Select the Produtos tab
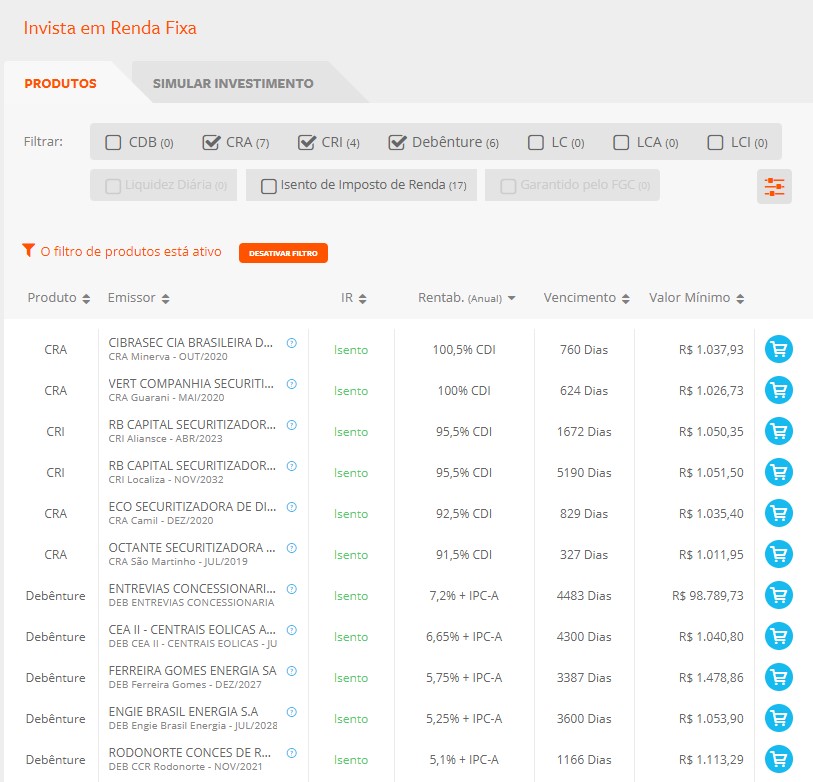813x782 pixels. tap(61, 84)
